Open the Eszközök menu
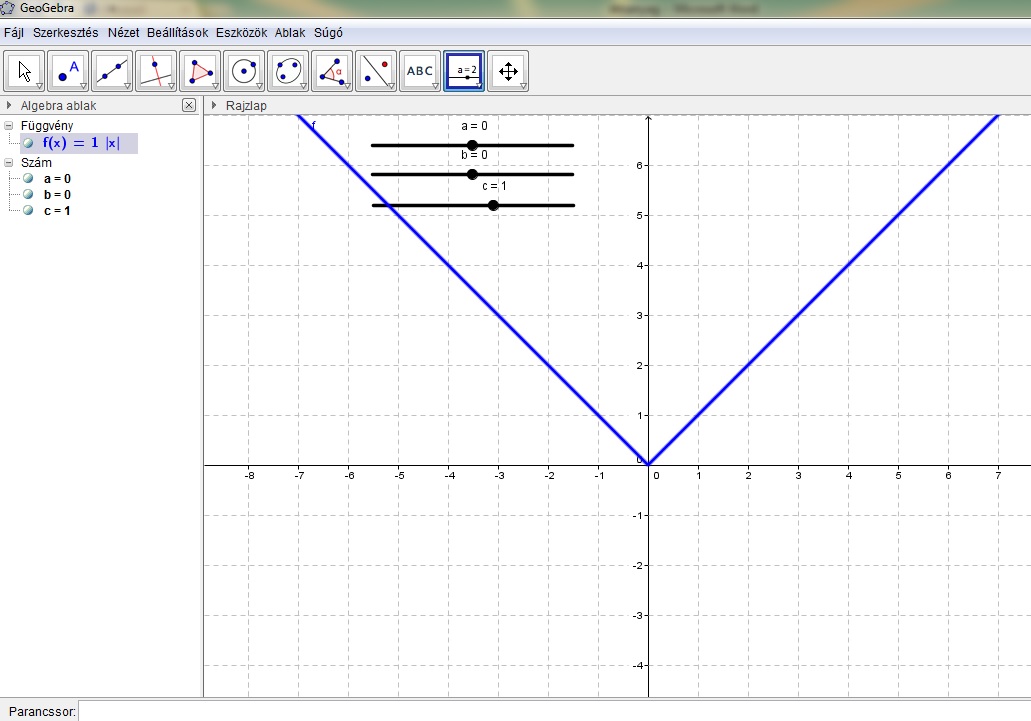 241,33
